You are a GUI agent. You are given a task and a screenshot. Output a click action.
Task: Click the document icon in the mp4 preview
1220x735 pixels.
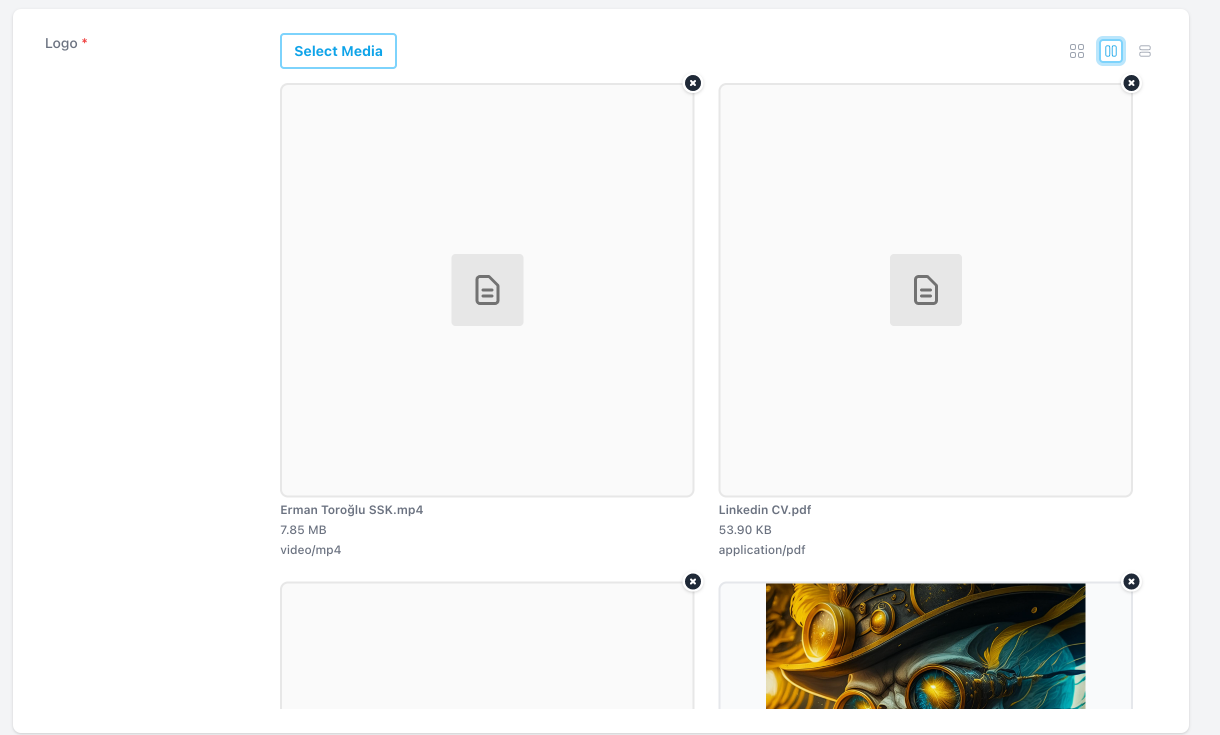coord(487,290)
